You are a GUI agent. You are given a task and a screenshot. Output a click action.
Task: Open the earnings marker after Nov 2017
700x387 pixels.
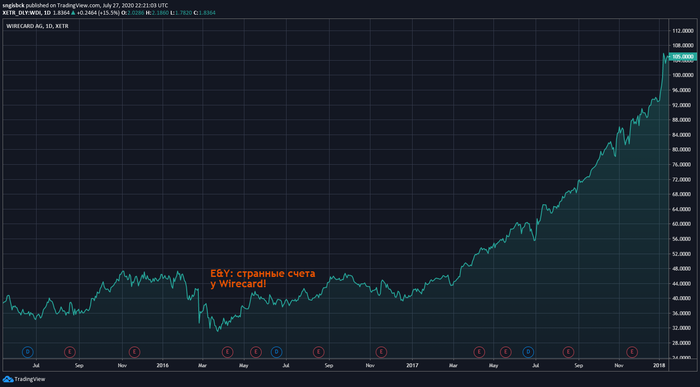632,352
